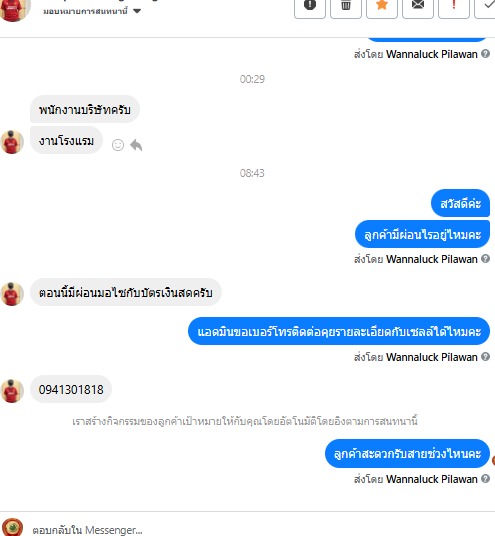Click the phone number 0941301818 message
495x536 pixels.
tap(71, 389)
